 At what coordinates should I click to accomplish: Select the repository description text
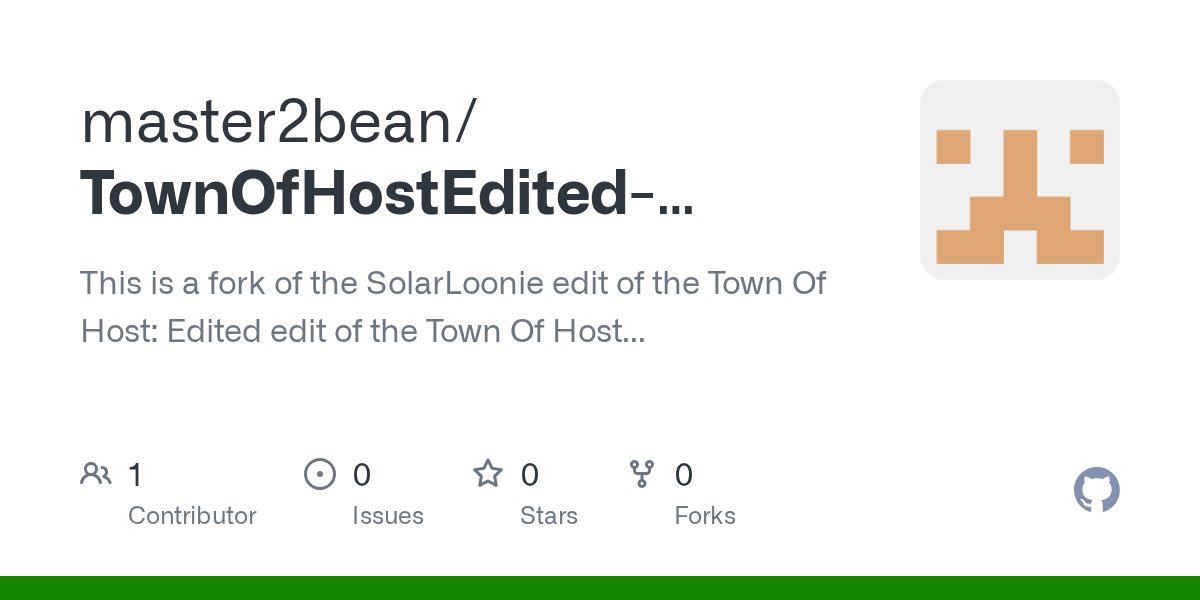[452, 306]
